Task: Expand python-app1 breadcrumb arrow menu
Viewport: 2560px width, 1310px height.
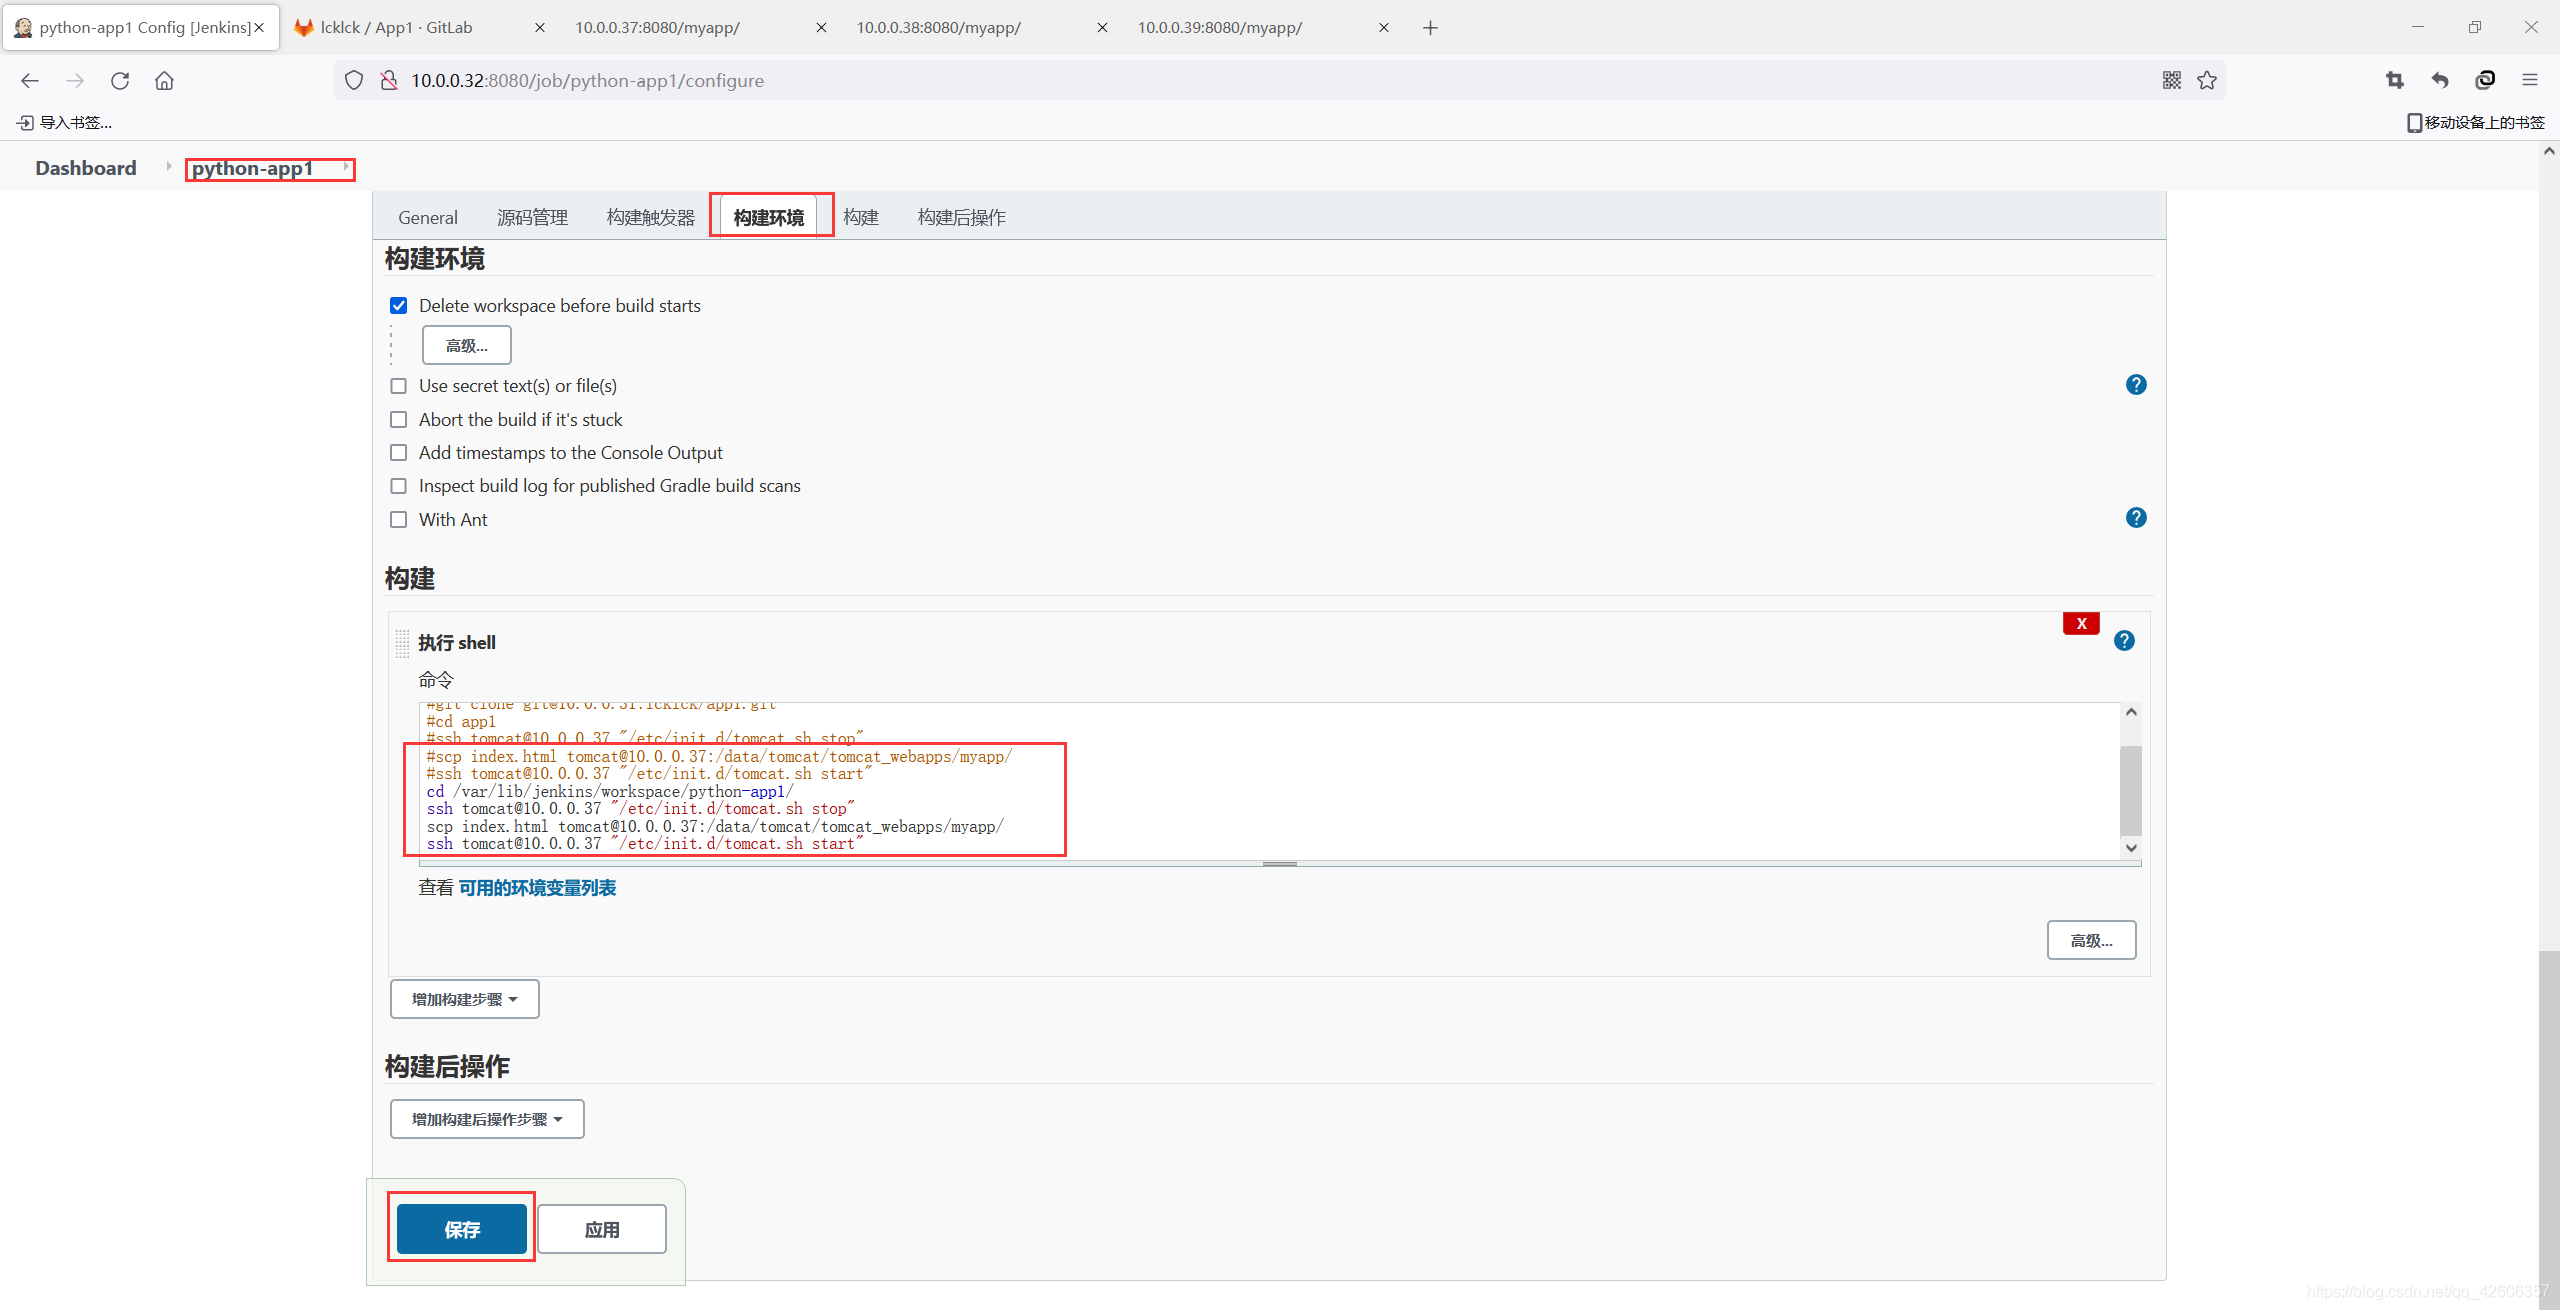Action: 346,167
